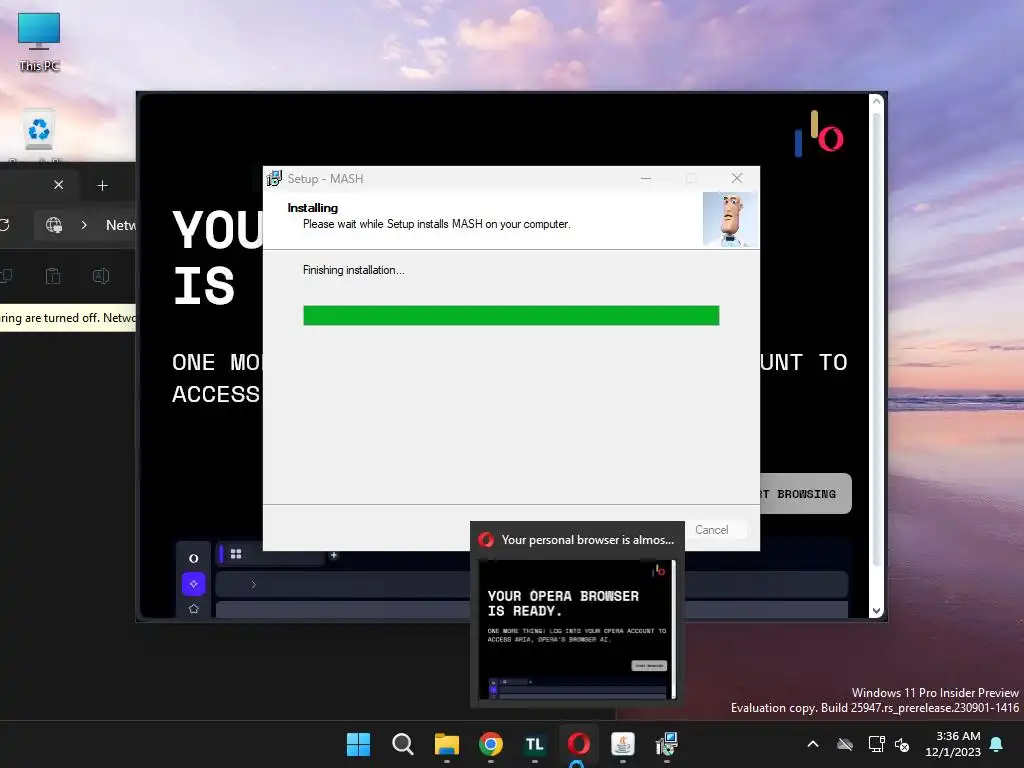Open Google Chrome from taskbar
Viewport: 1024px width, 768px height.
coord(490,744)
